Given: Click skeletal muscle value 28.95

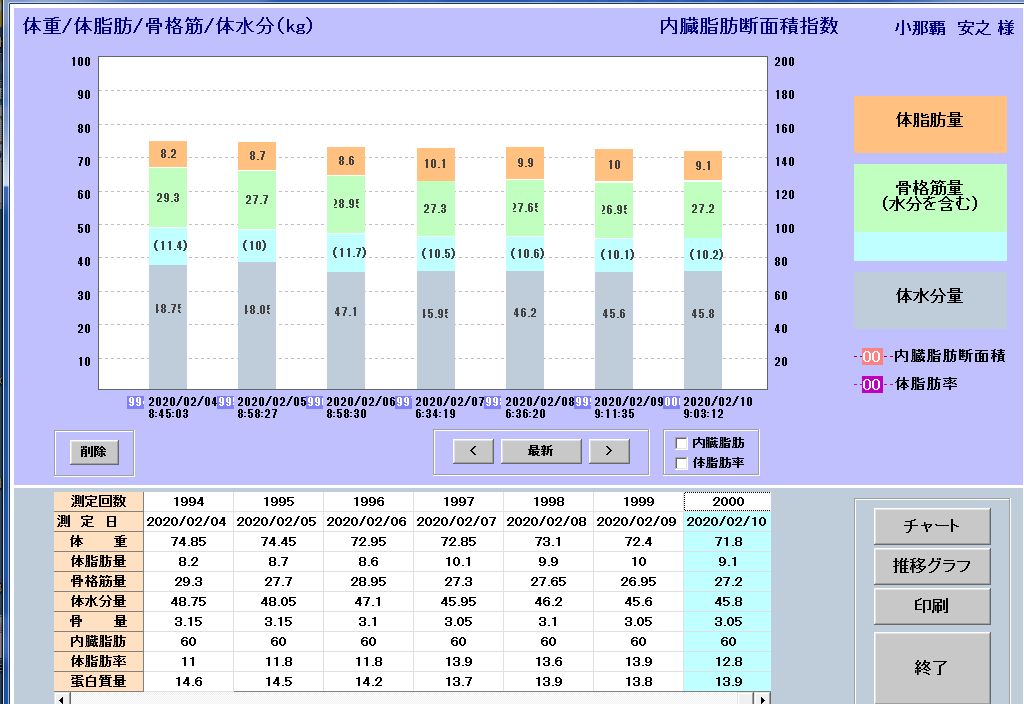Looking at the screenshot, I should (369, 582).
